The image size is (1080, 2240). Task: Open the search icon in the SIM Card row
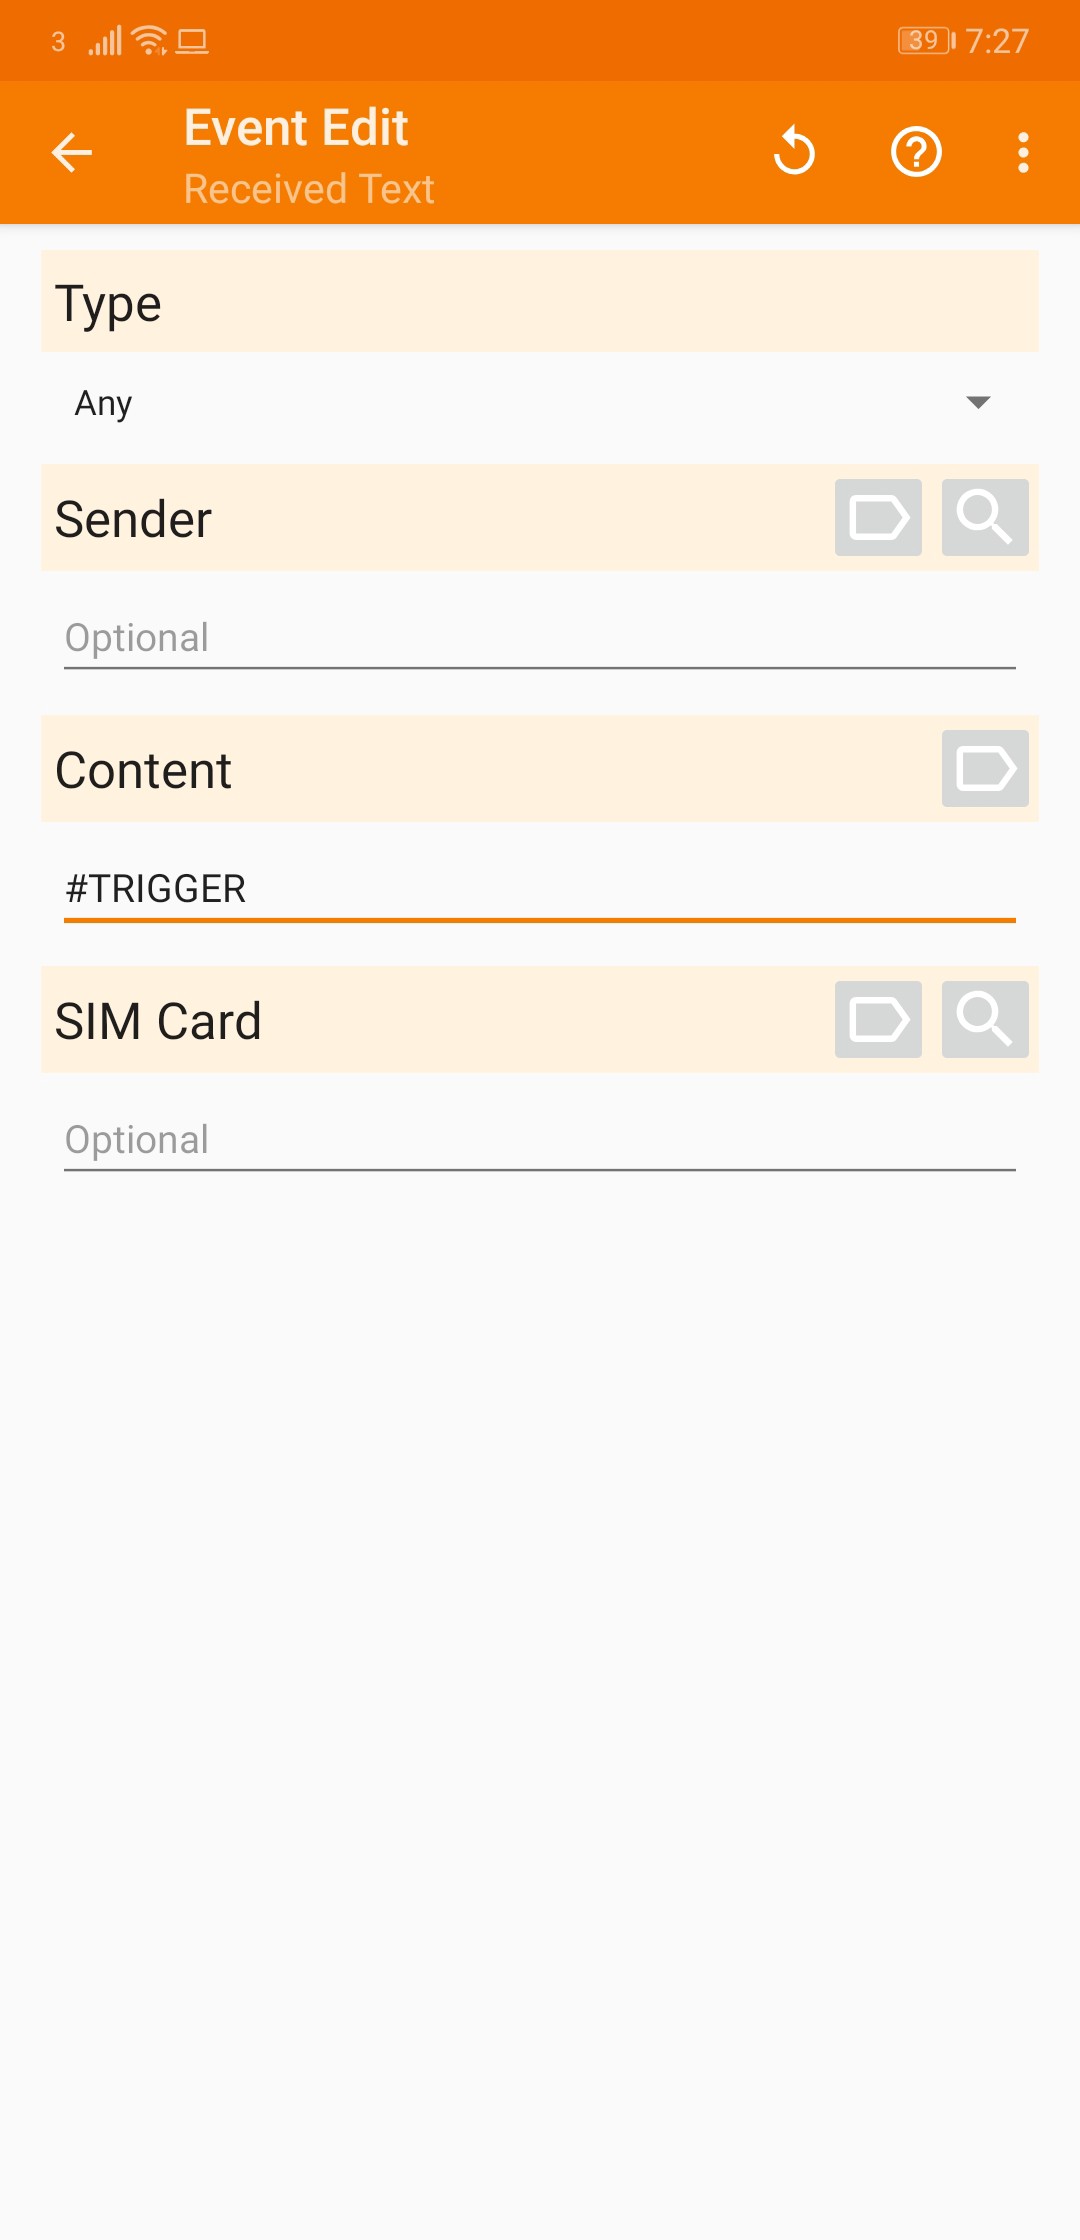tap(985, 1020)
